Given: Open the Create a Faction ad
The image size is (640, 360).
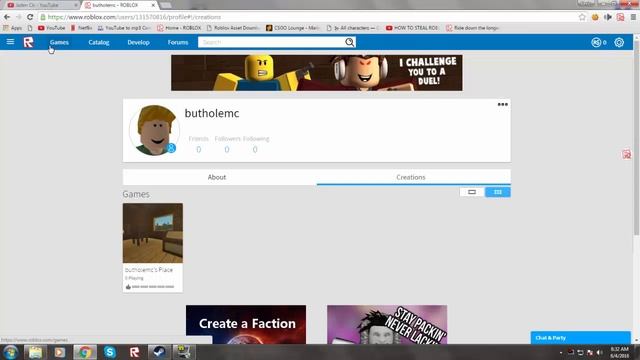Looking at the screenshot, I should (246, 324).
